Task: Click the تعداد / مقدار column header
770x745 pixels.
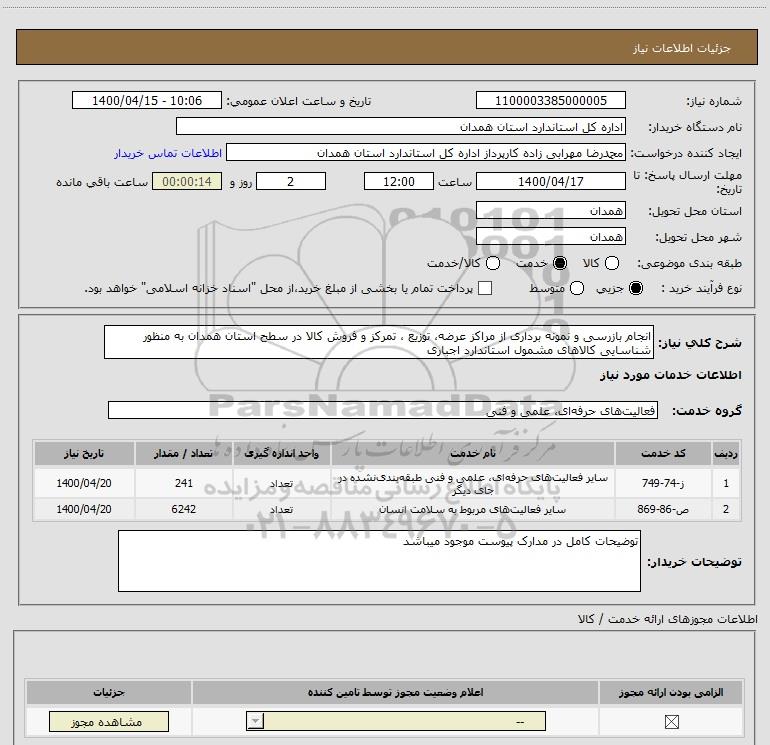Action: coord(183,453)
